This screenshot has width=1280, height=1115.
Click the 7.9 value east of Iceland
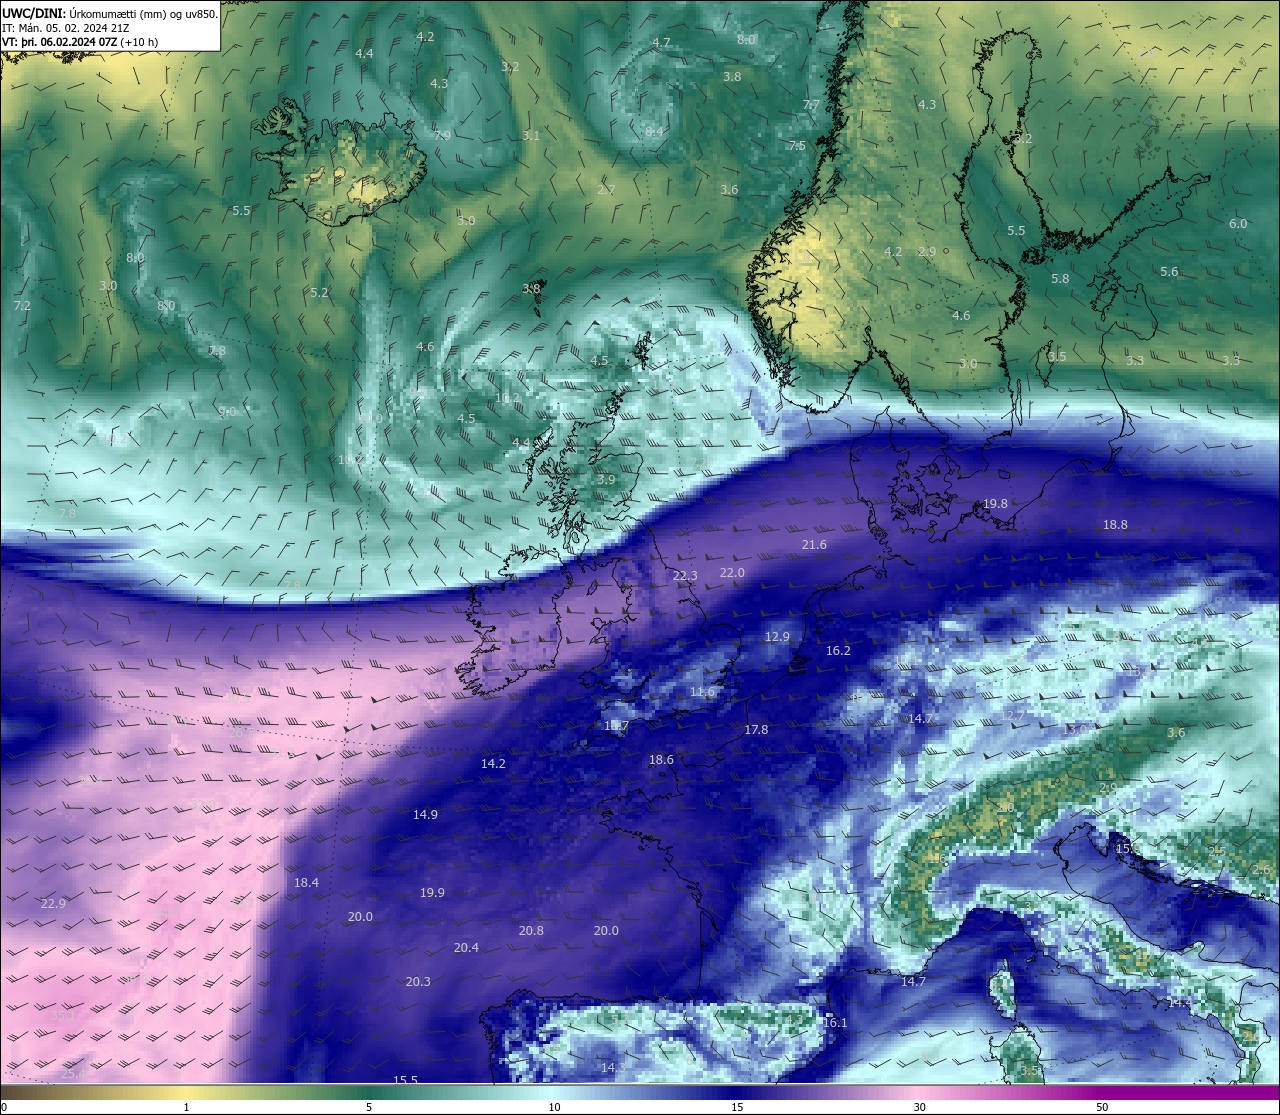[x=442, y=135]
